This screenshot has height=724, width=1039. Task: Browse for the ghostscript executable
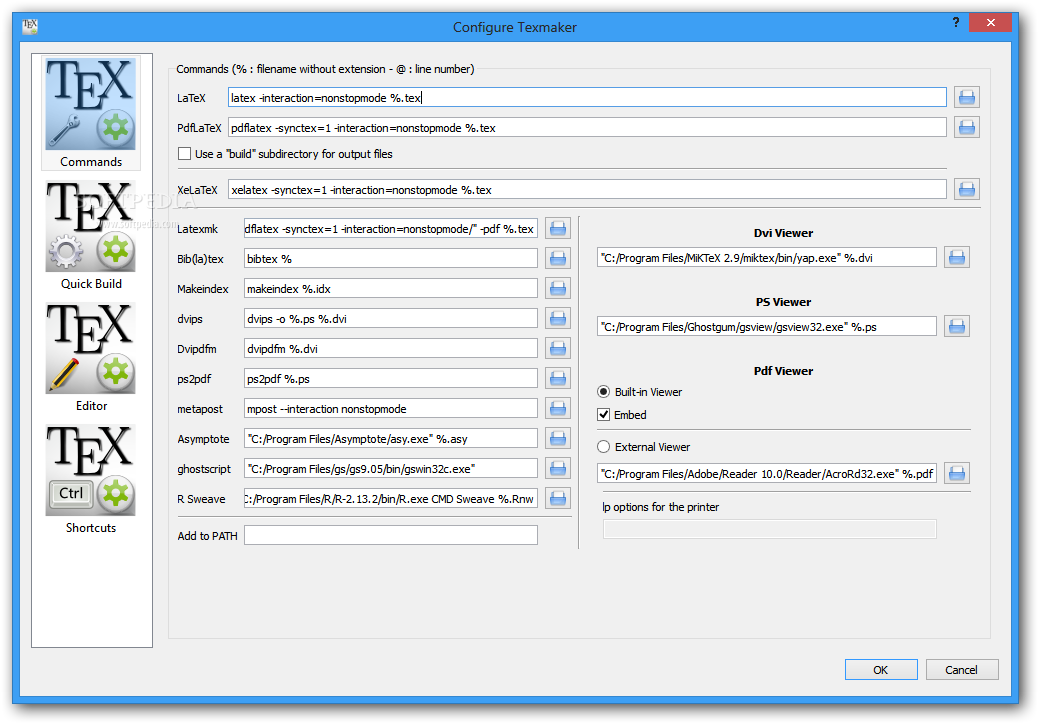[x=558, y=468]
